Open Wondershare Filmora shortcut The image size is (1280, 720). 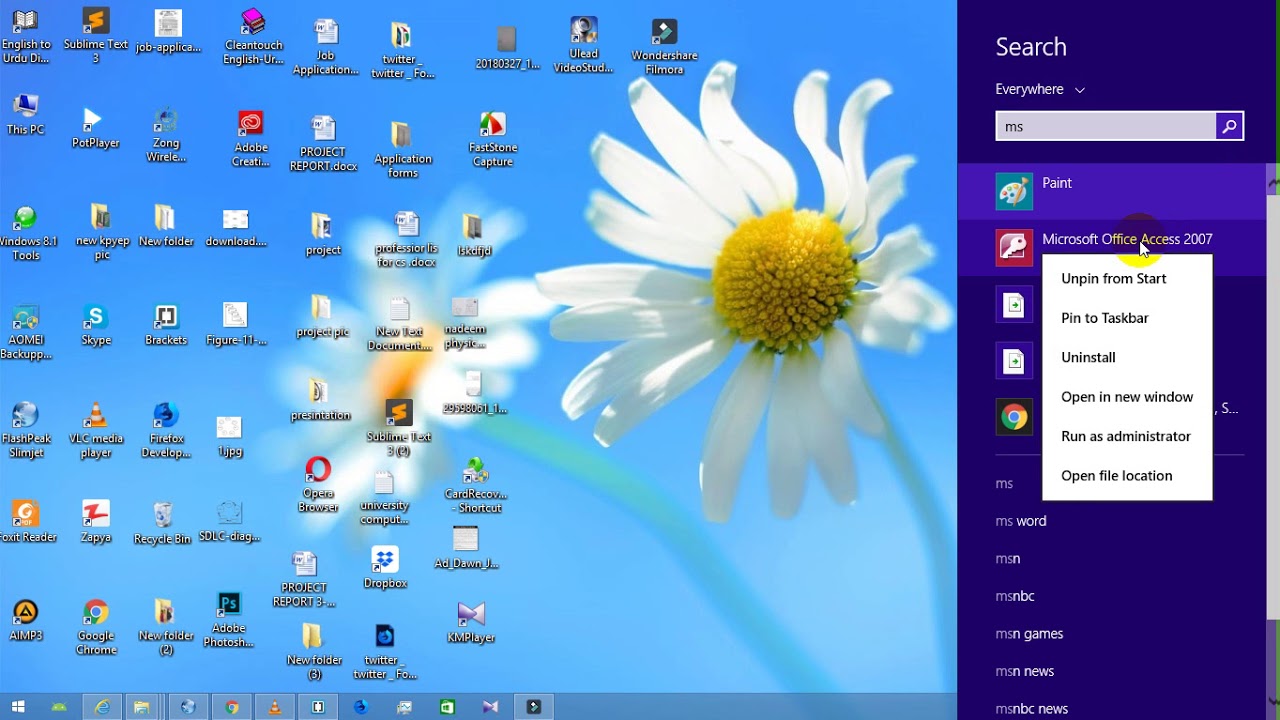coord(664,46)
